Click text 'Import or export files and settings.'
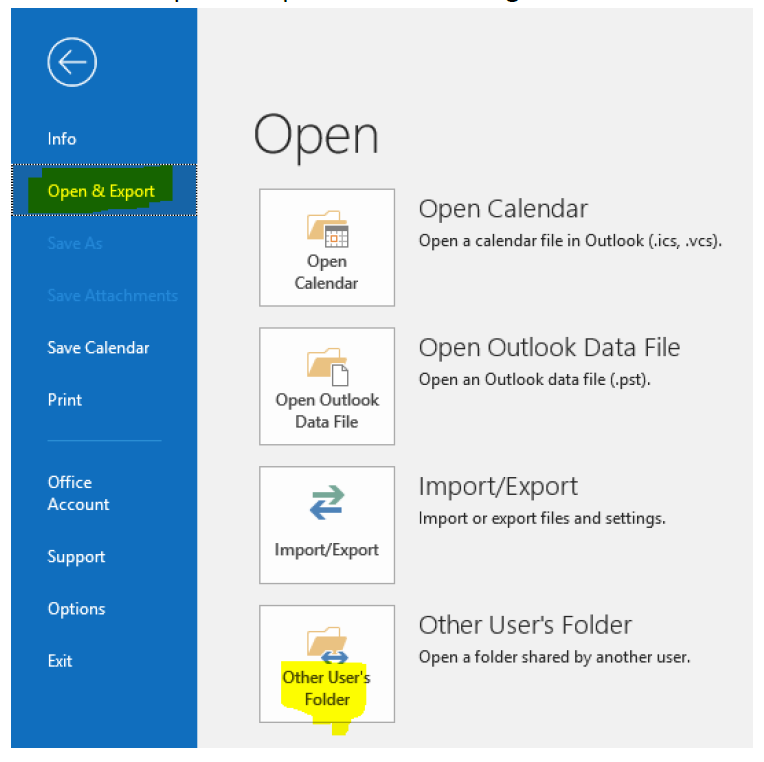The height and width of the screenshot is (762, 764). coord(542,518)
